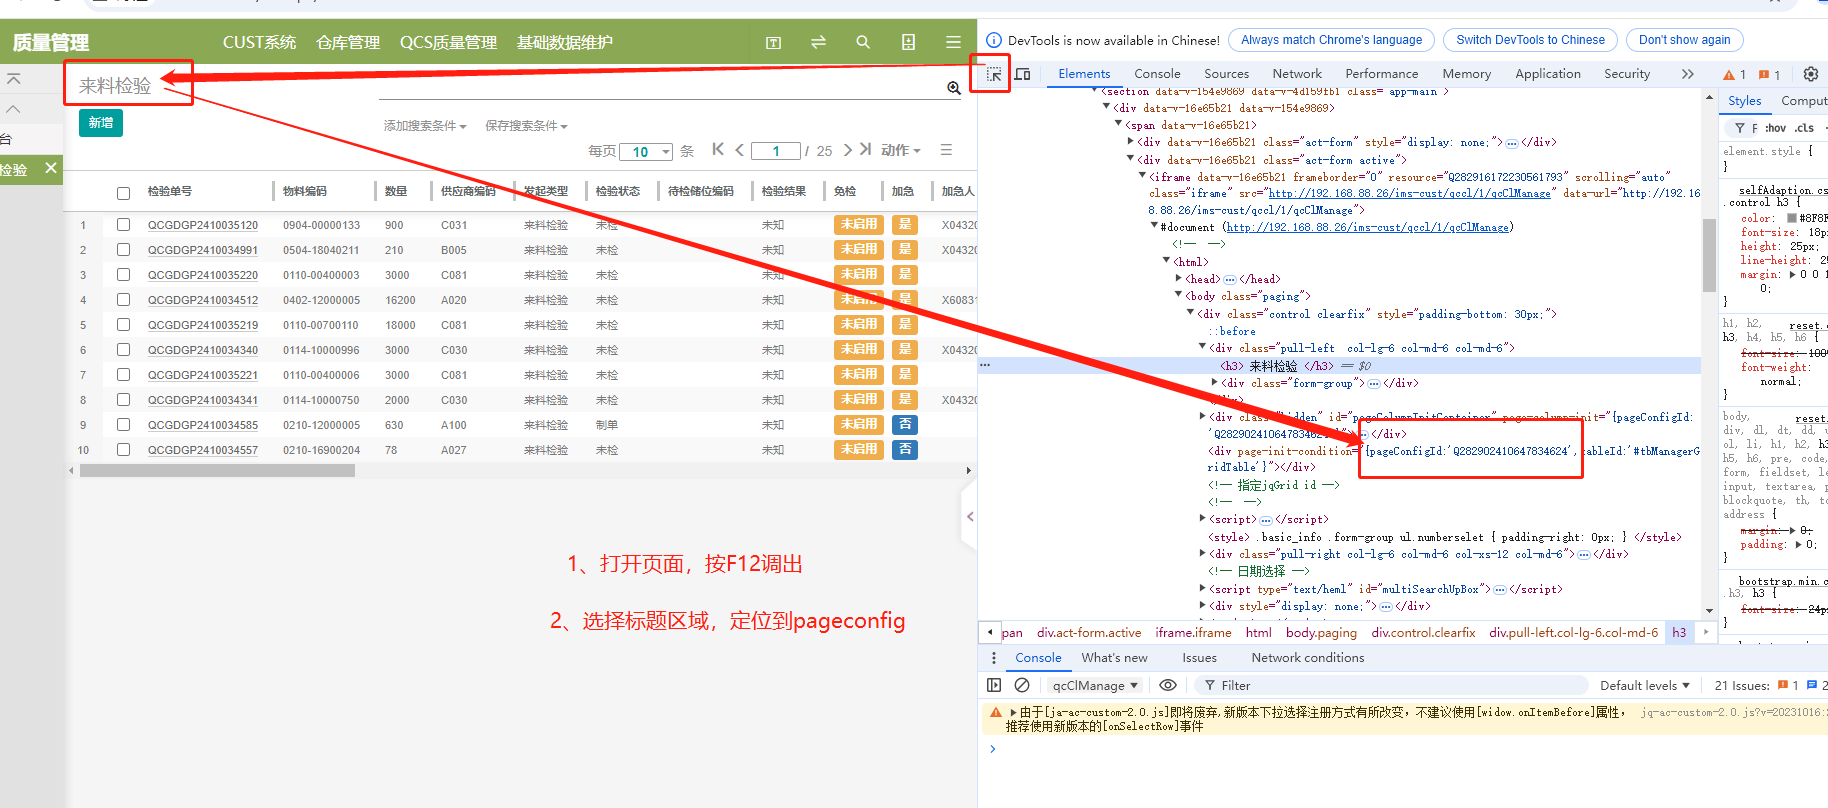
Task: Open the 仓库管理 menu
Action: coord(348,42)
